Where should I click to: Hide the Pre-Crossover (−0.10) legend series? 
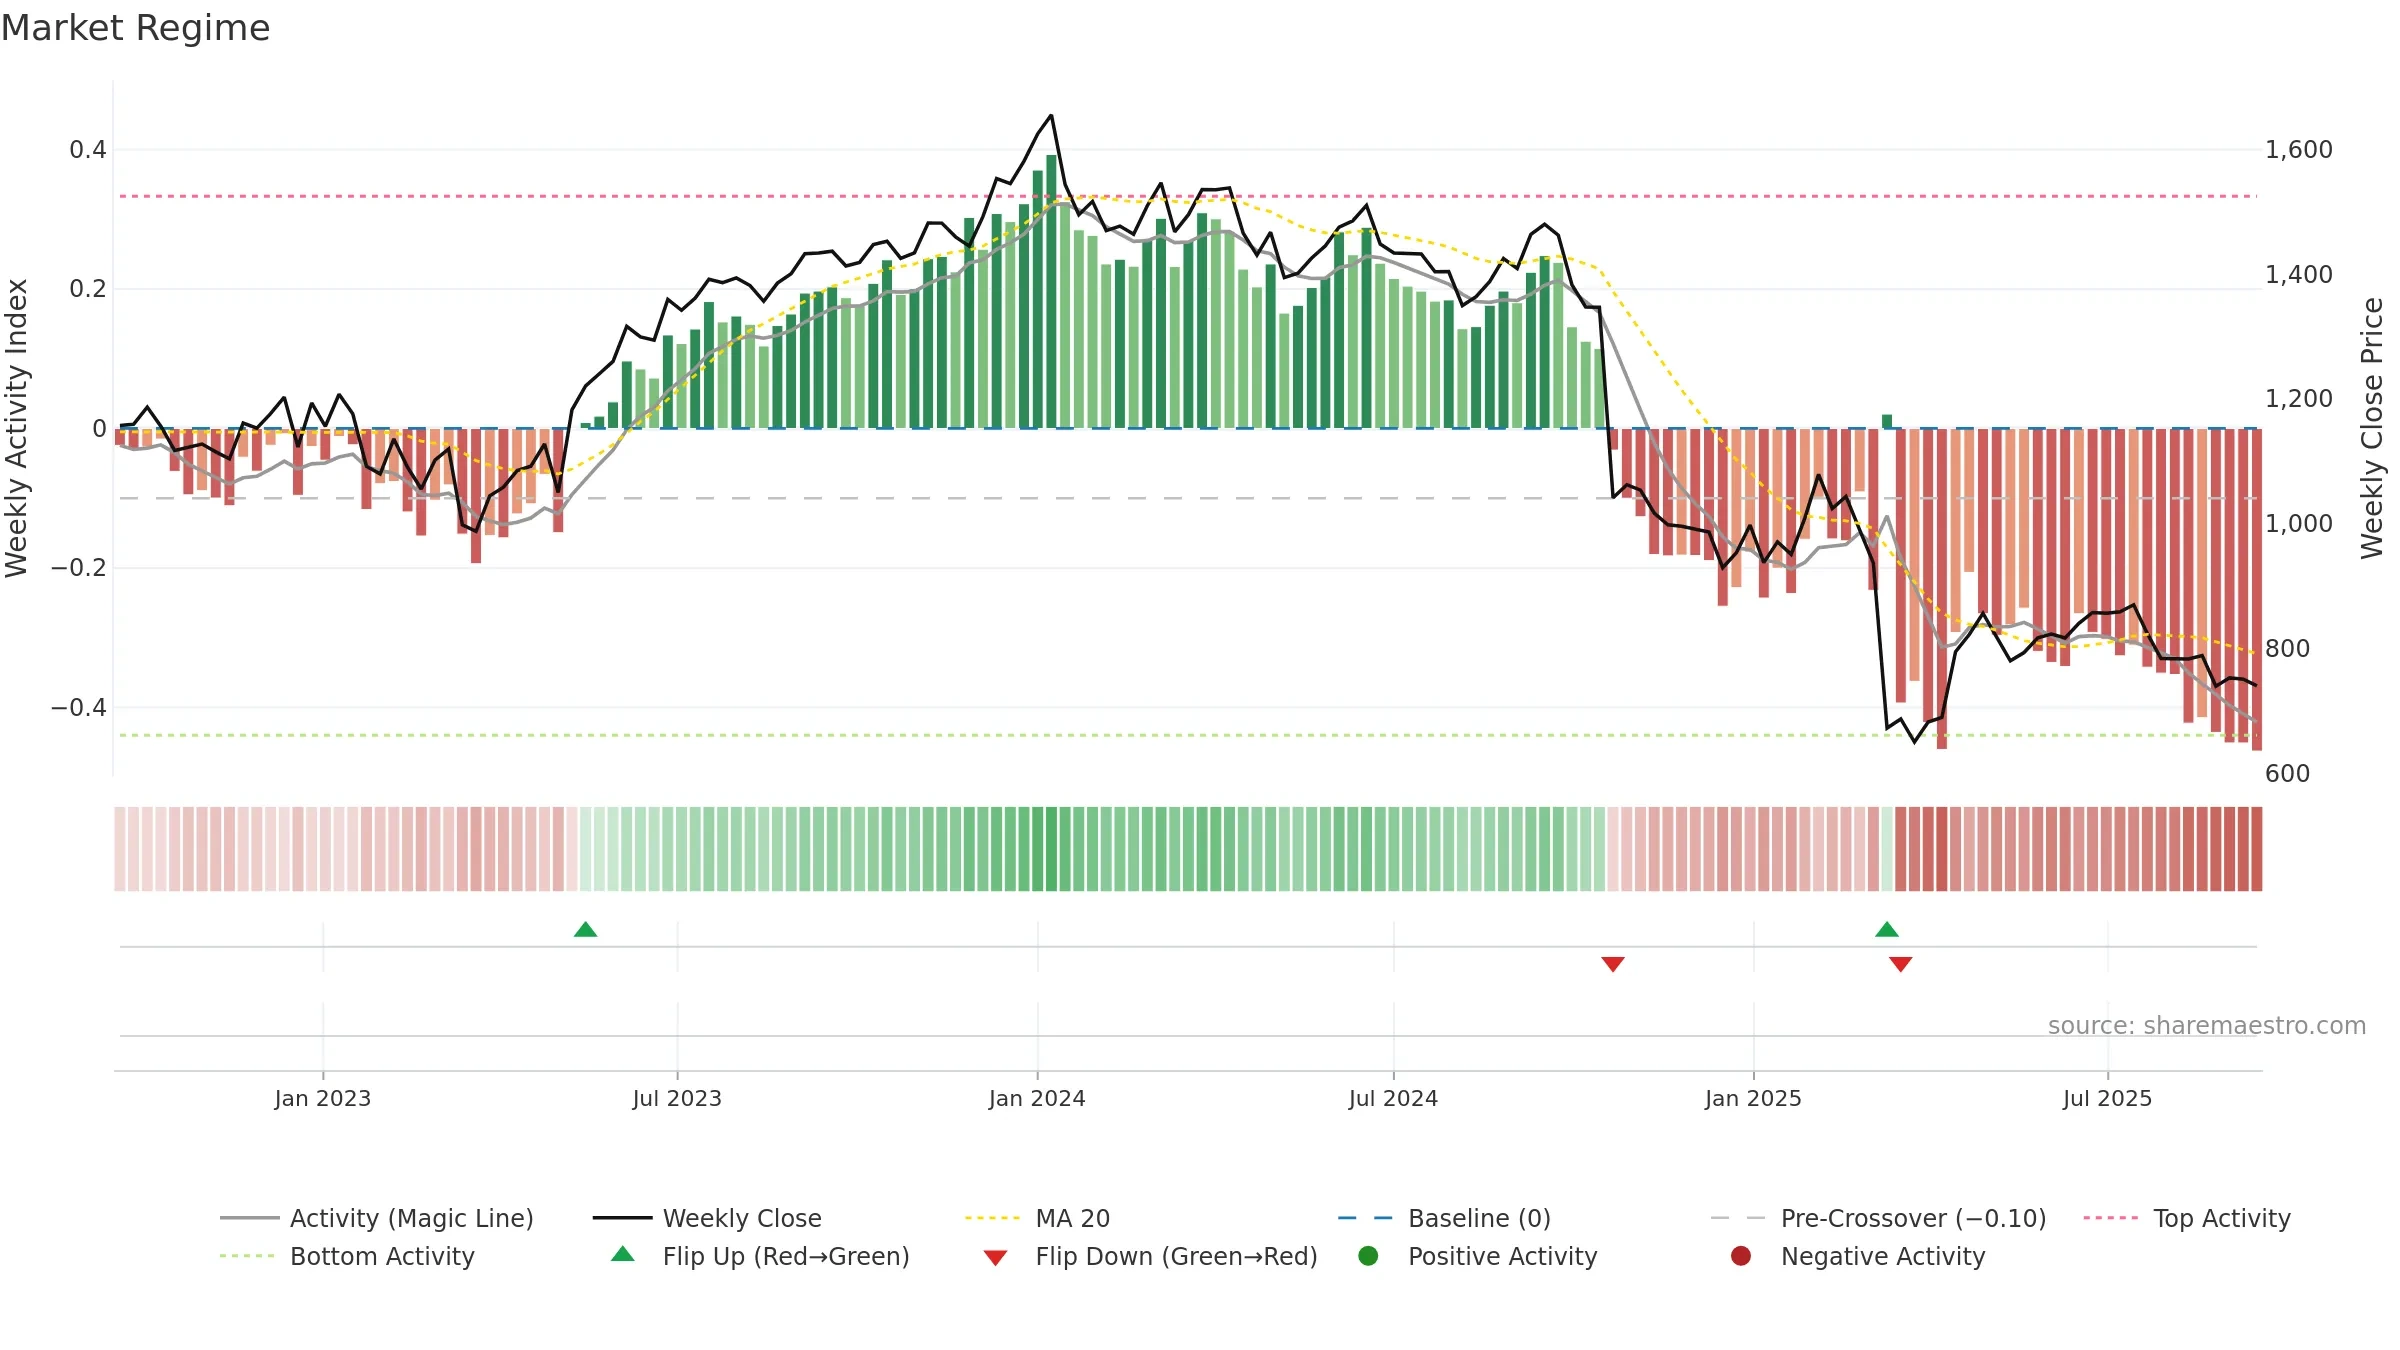pyautogui.click(x=1878, y=1218)
